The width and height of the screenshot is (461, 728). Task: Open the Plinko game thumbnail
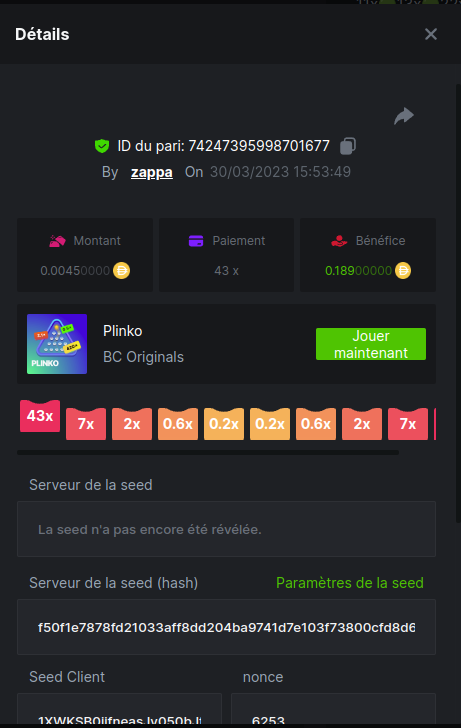tap(57, 344)
